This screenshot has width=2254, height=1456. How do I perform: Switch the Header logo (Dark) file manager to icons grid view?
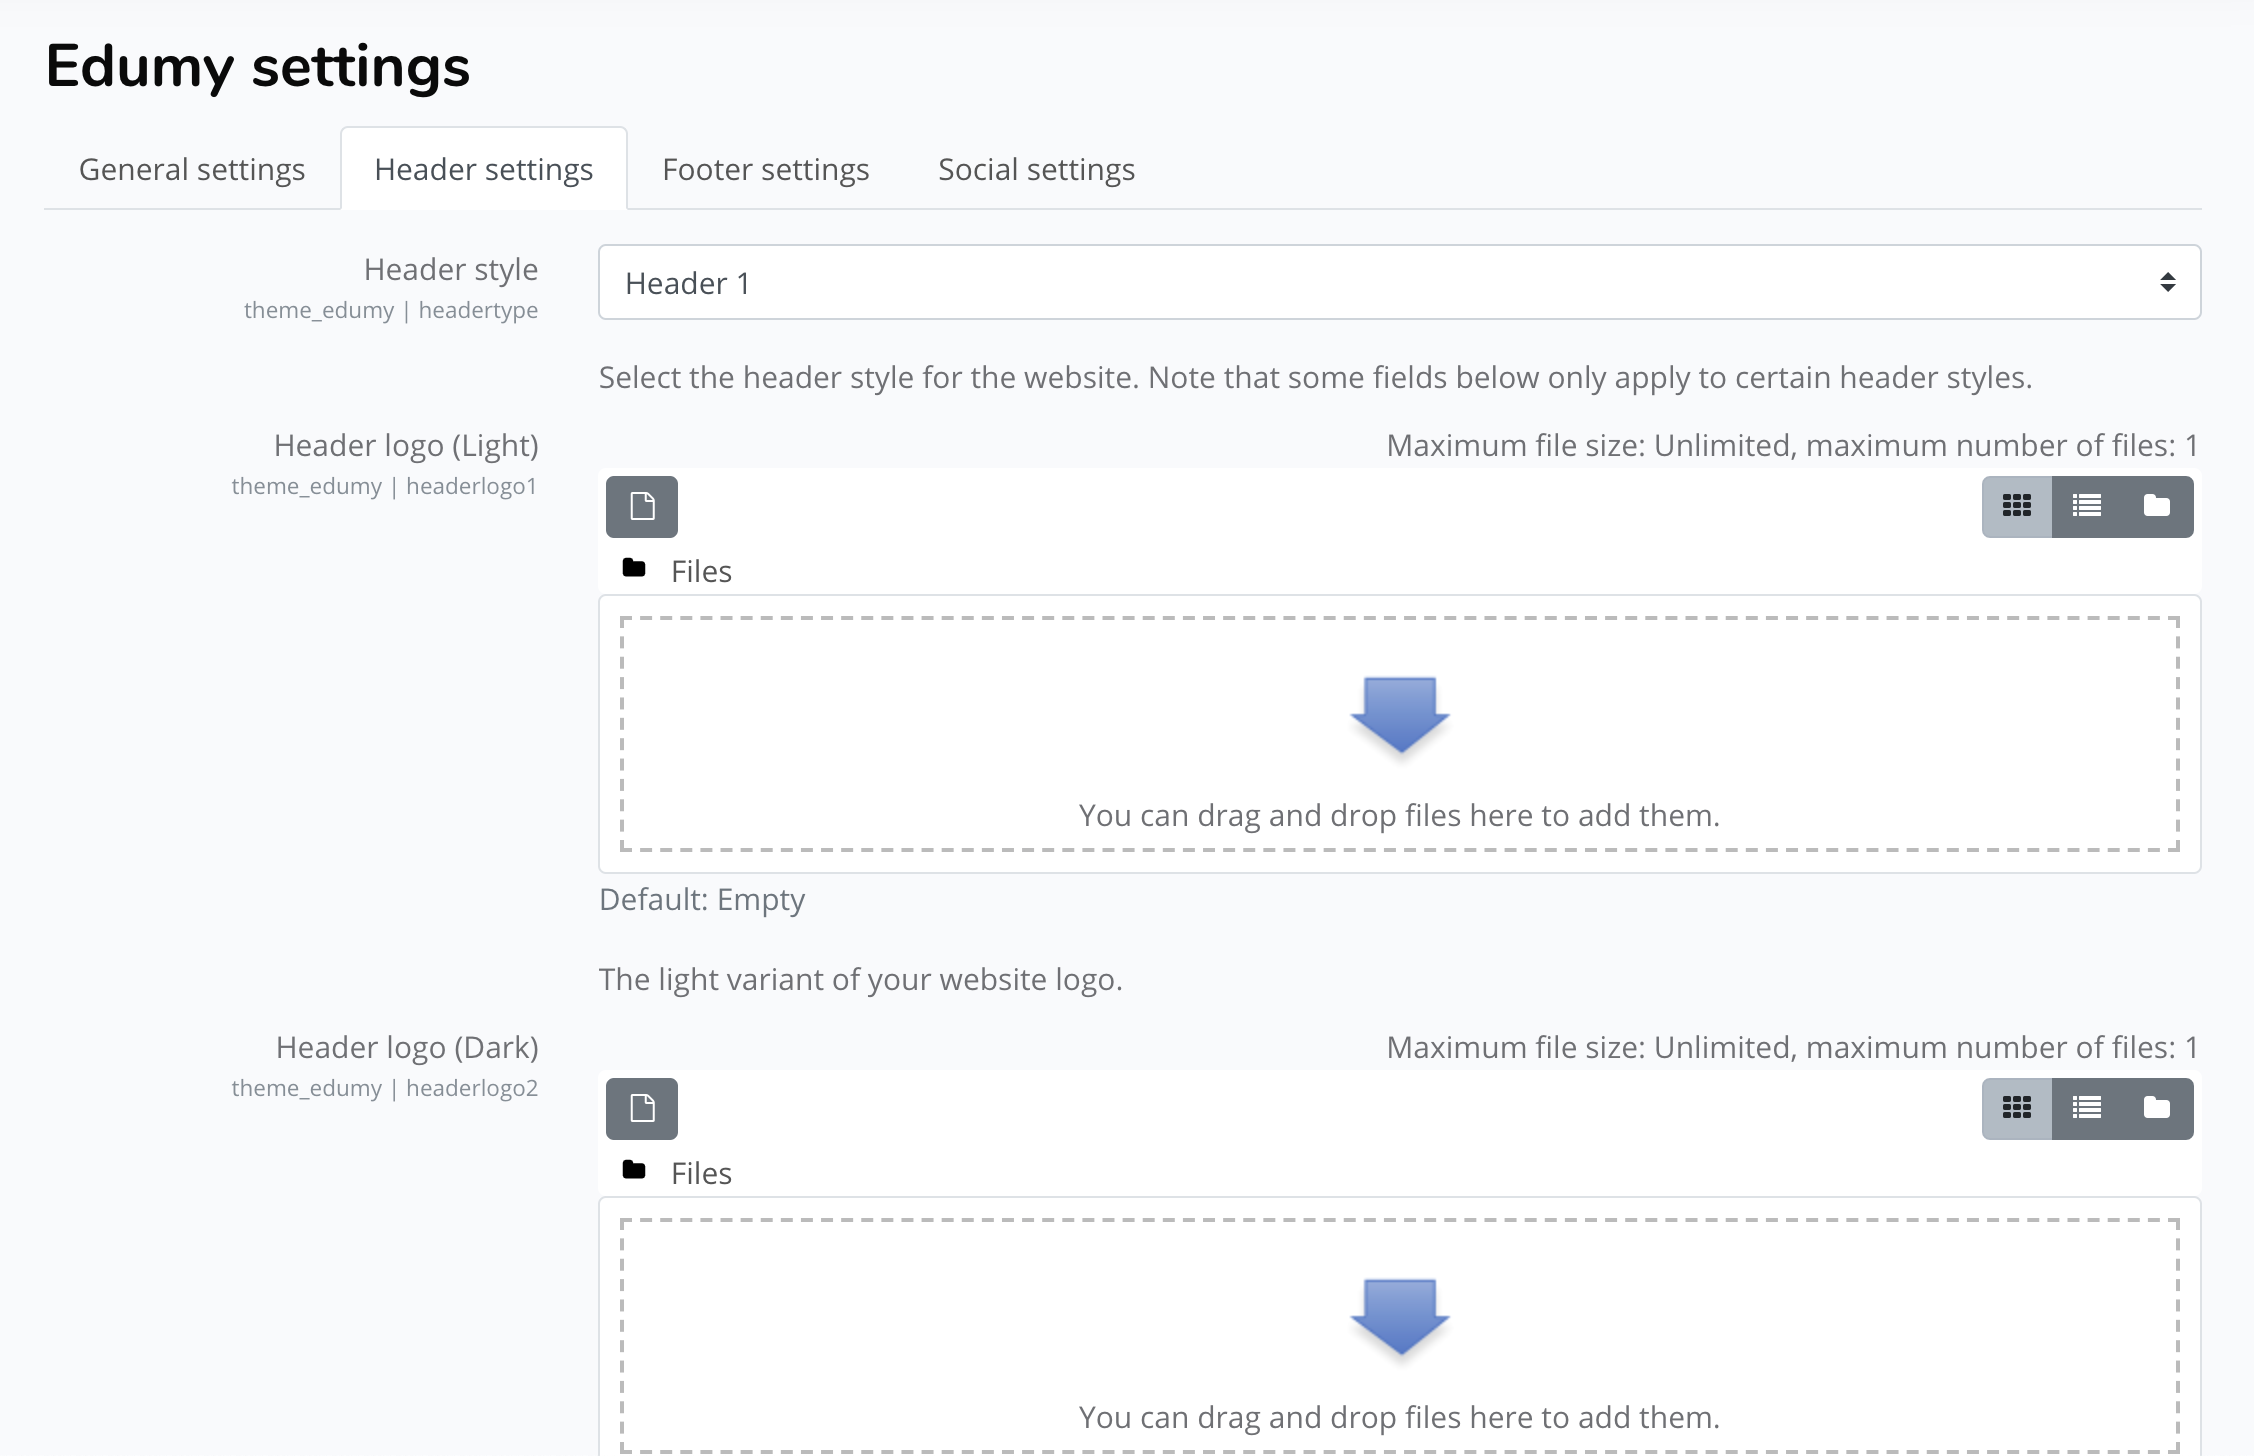pyautogui.click(x=2017, y=1109)
